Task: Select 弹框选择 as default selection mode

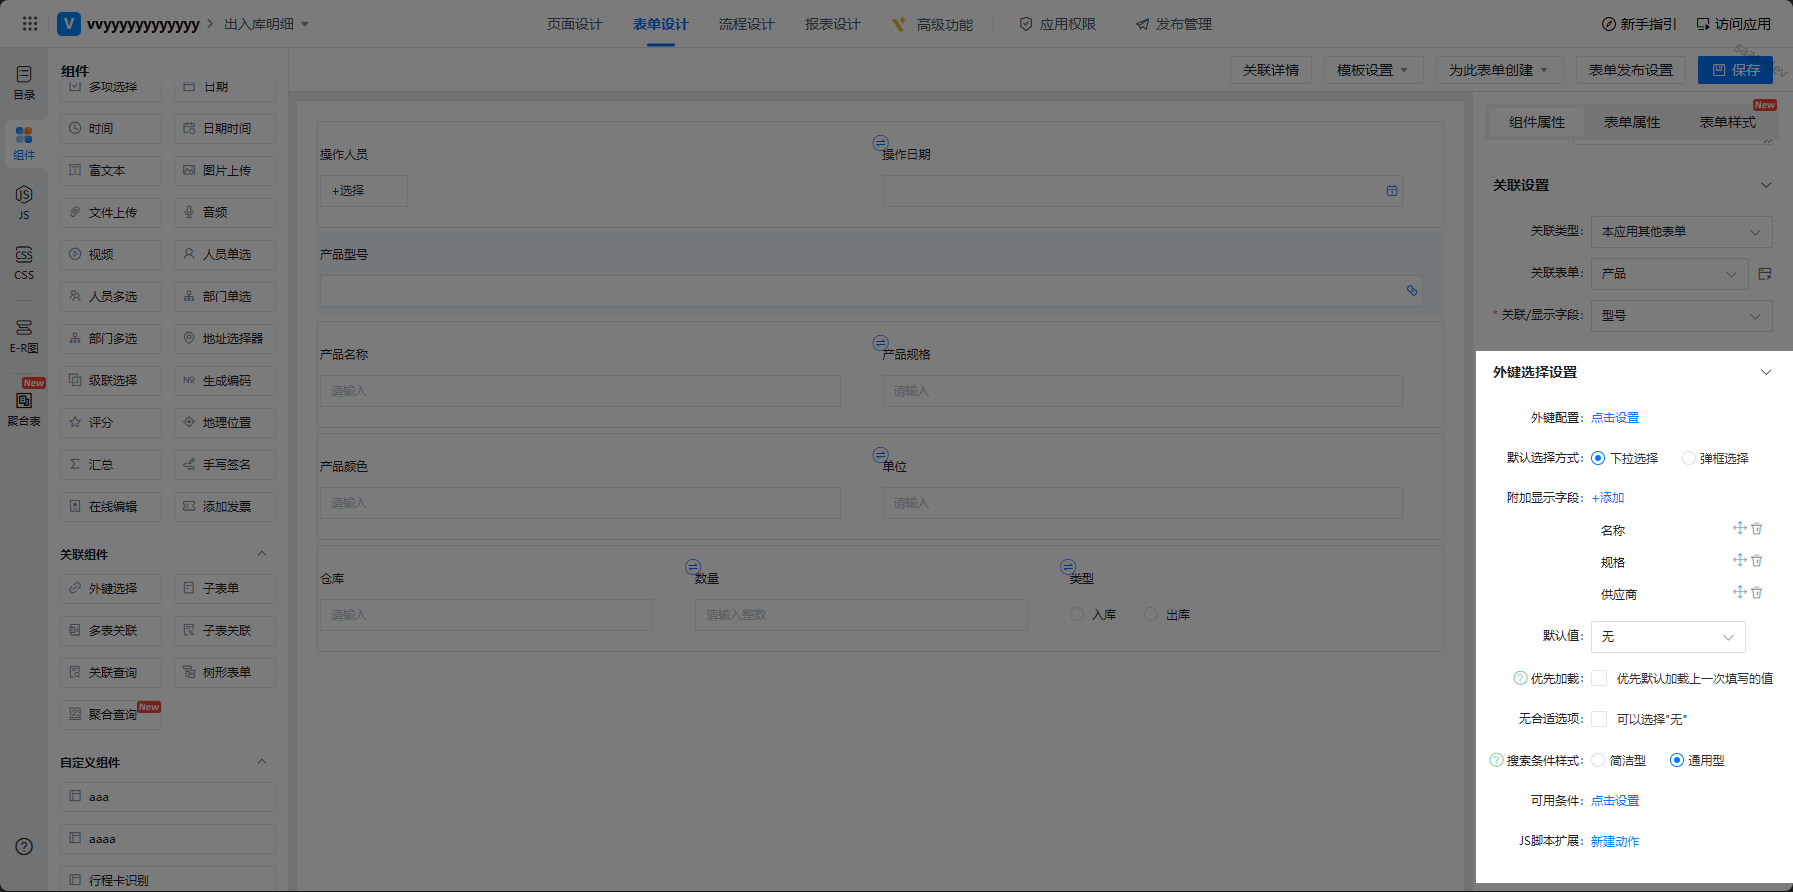Action: tap(1689, 459)
